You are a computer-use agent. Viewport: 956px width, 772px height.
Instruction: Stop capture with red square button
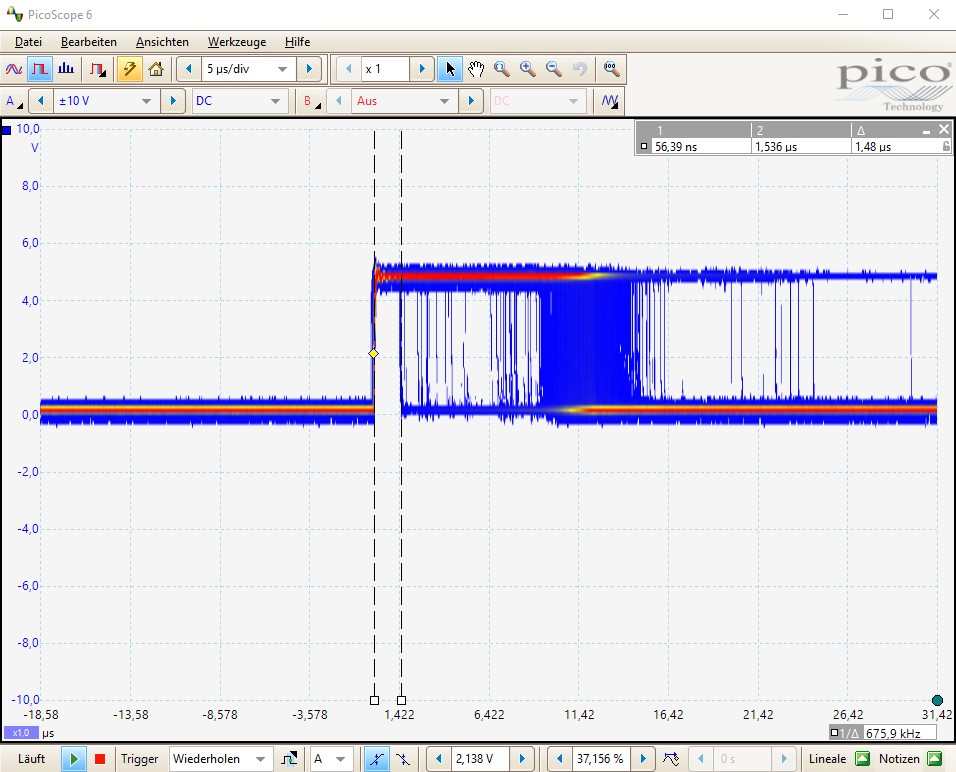coord(100,759)
